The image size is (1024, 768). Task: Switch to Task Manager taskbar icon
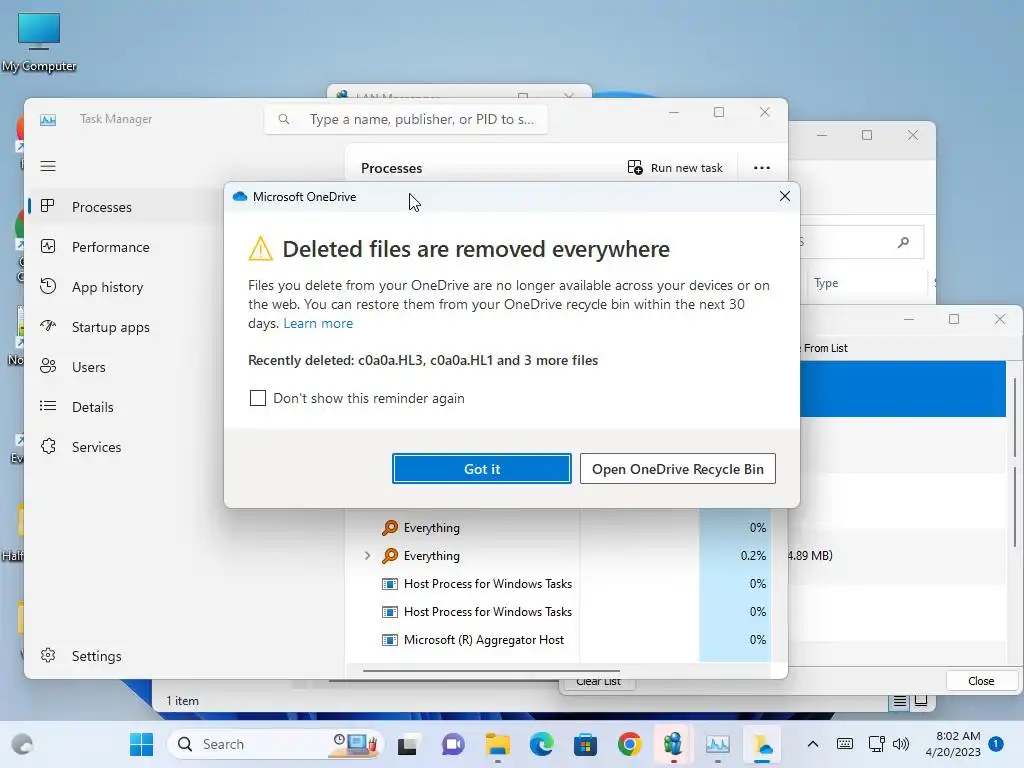tap(717, 744)
